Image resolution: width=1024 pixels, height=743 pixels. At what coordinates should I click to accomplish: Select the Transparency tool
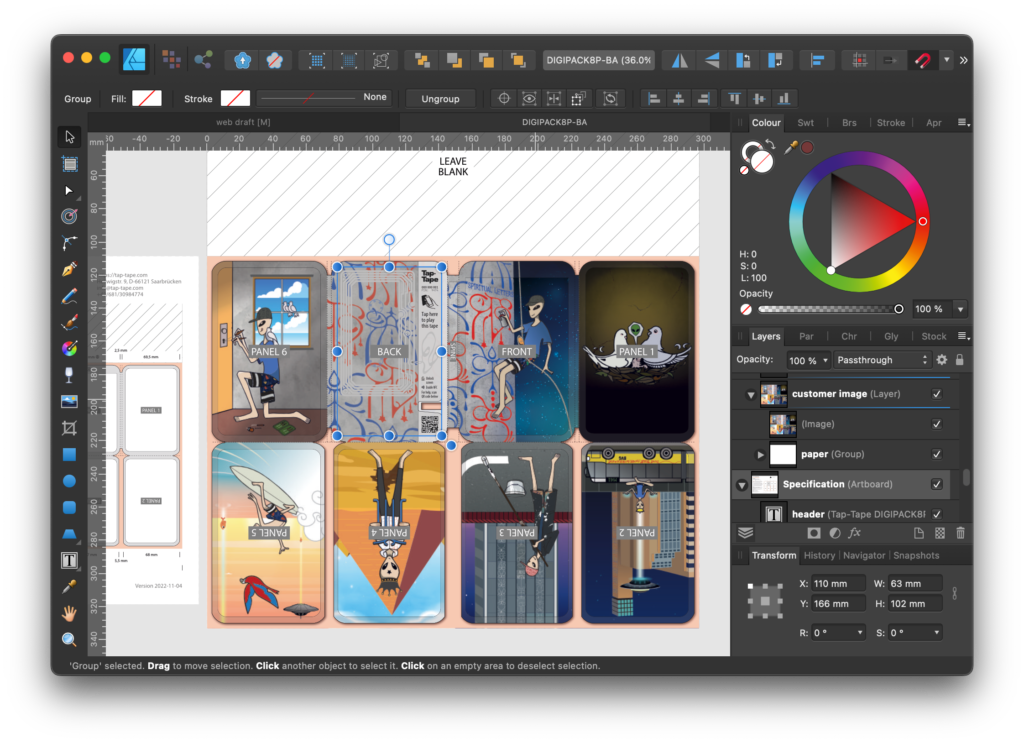pos(69,375)
